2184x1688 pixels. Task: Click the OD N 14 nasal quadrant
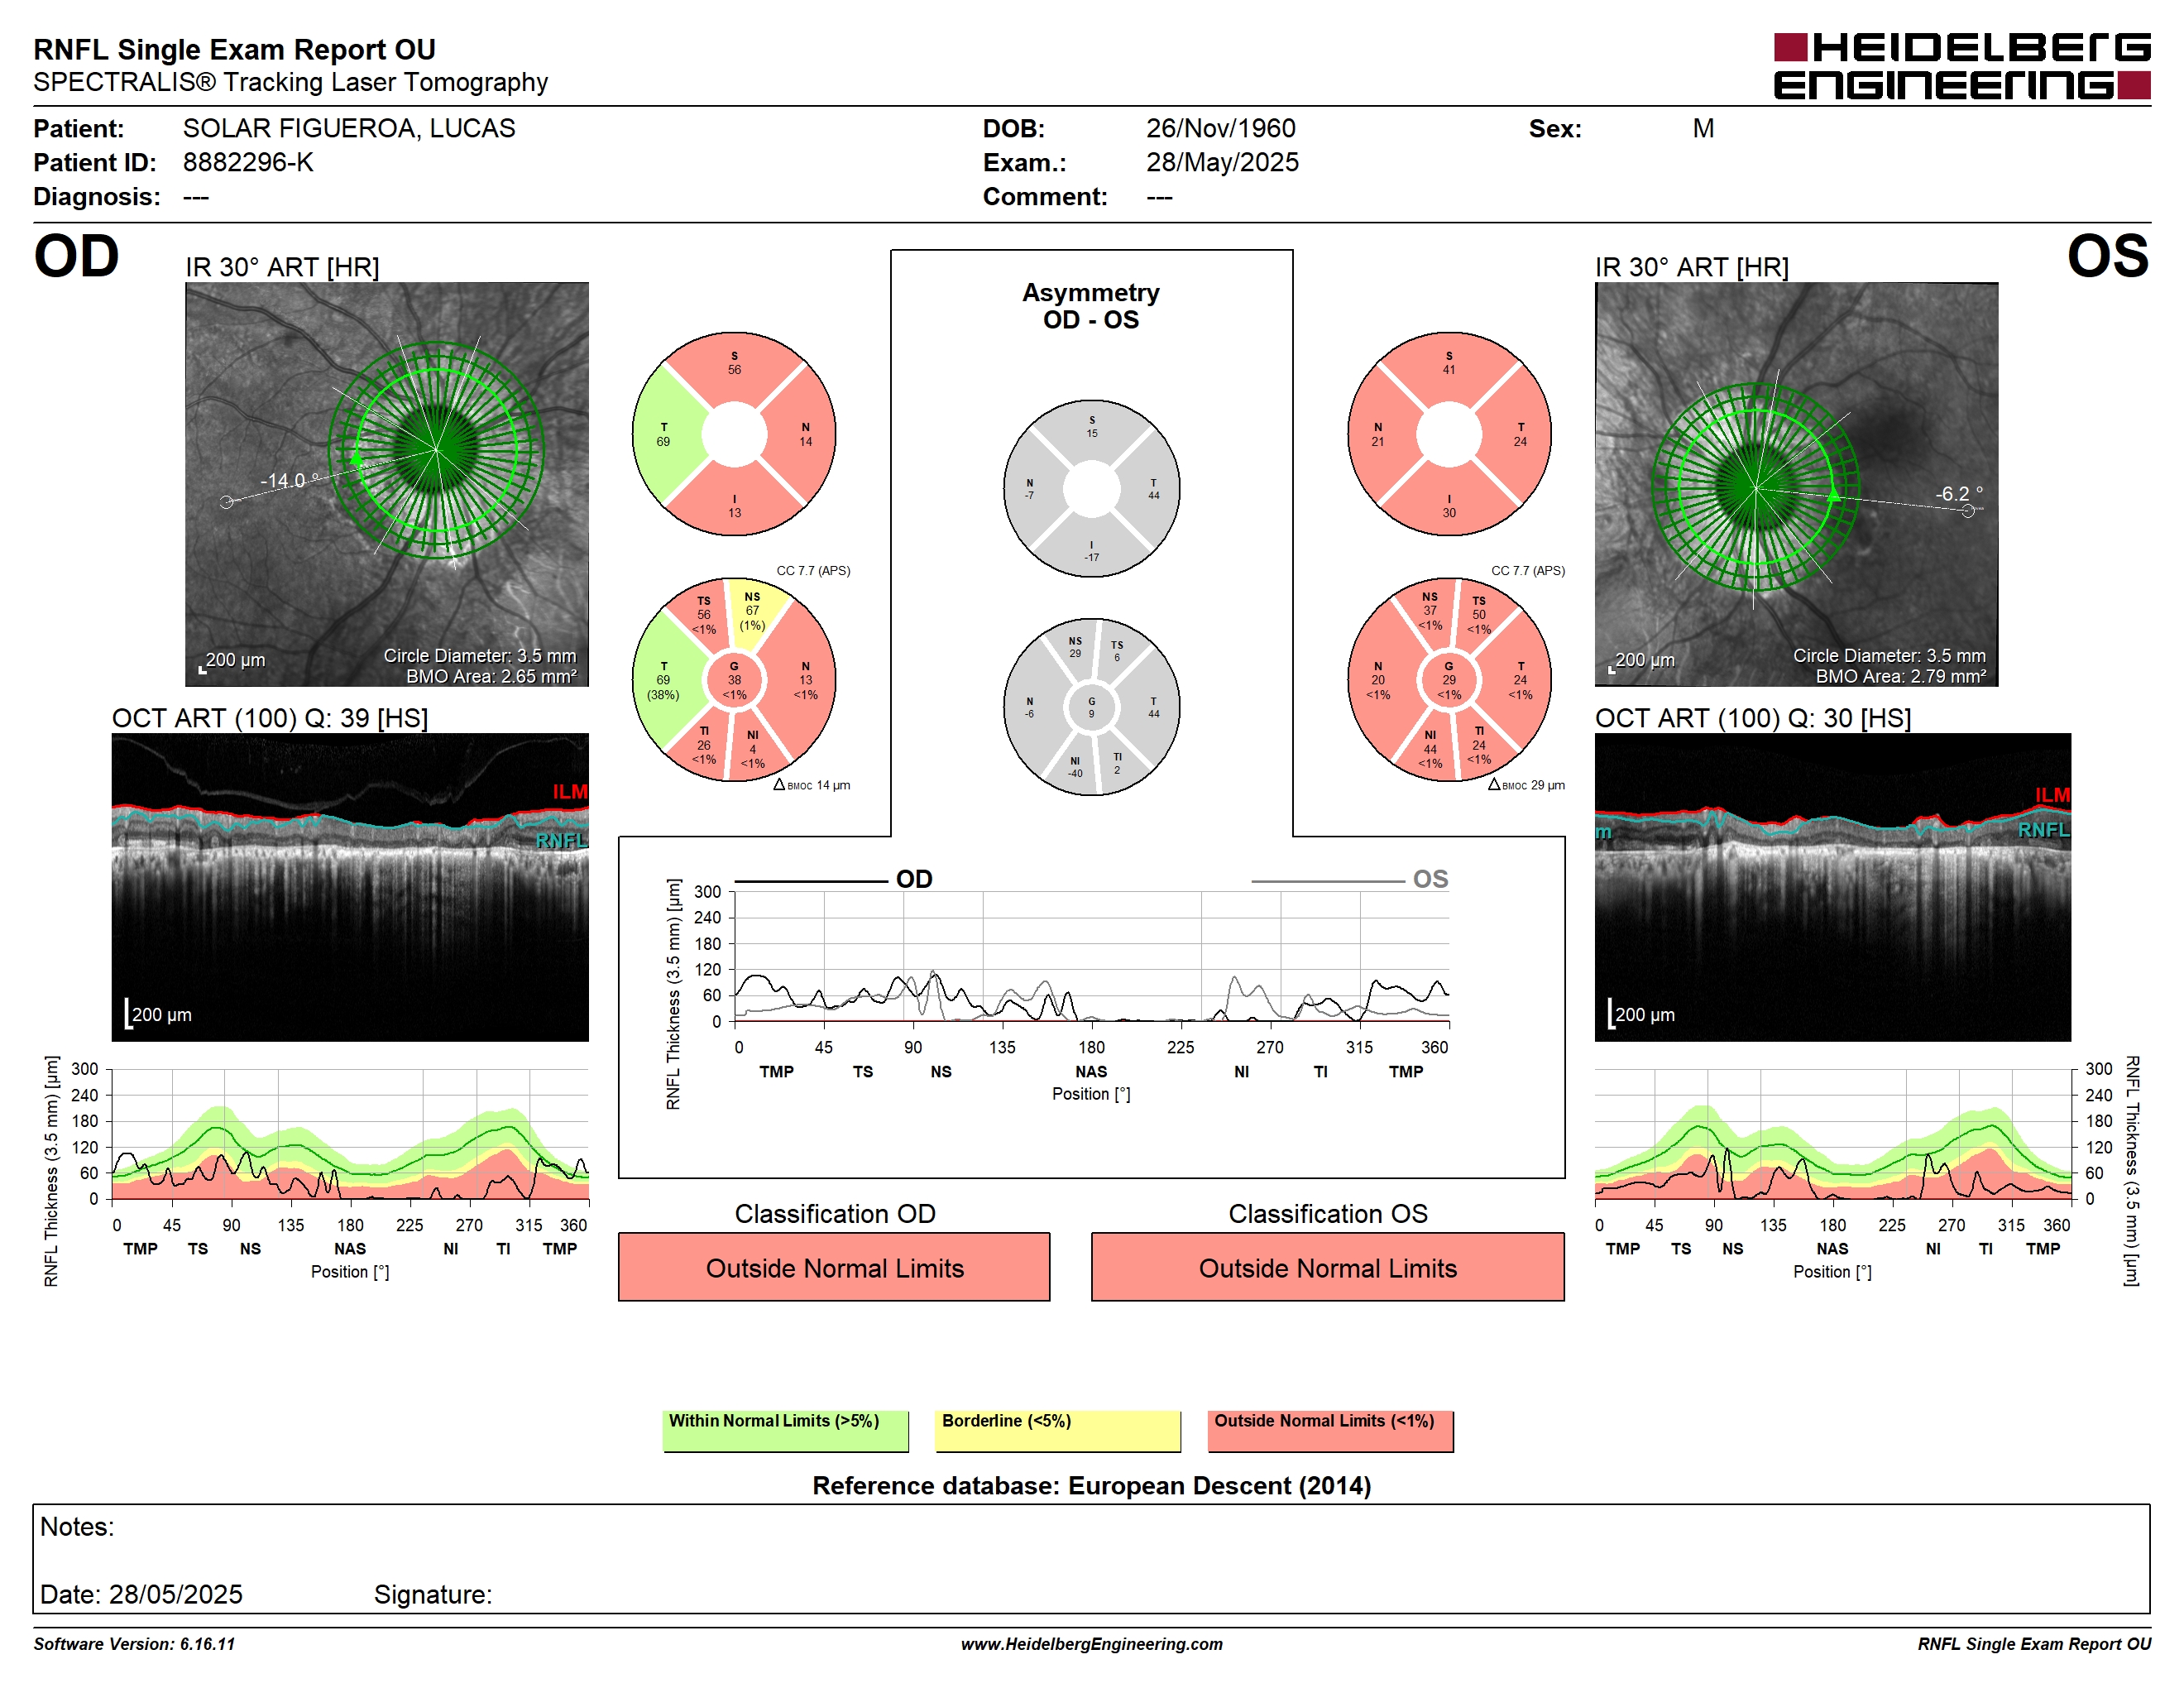coord(805,434)
